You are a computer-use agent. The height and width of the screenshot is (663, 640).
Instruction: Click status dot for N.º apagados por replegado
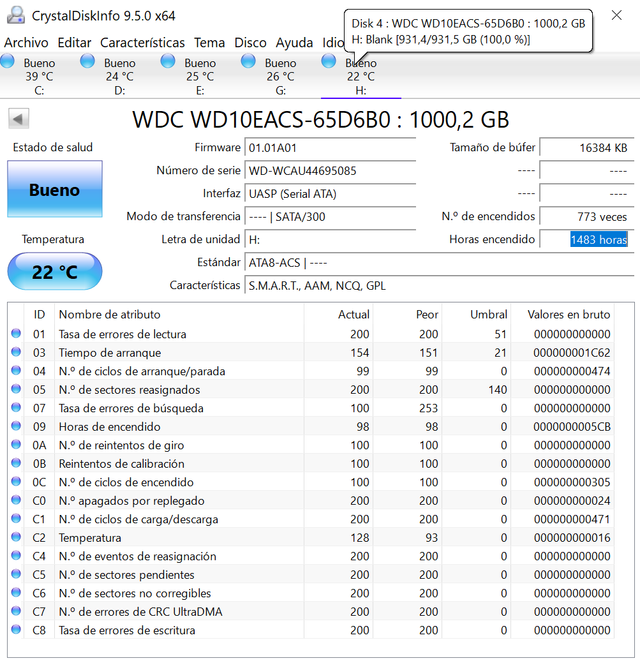16,500
